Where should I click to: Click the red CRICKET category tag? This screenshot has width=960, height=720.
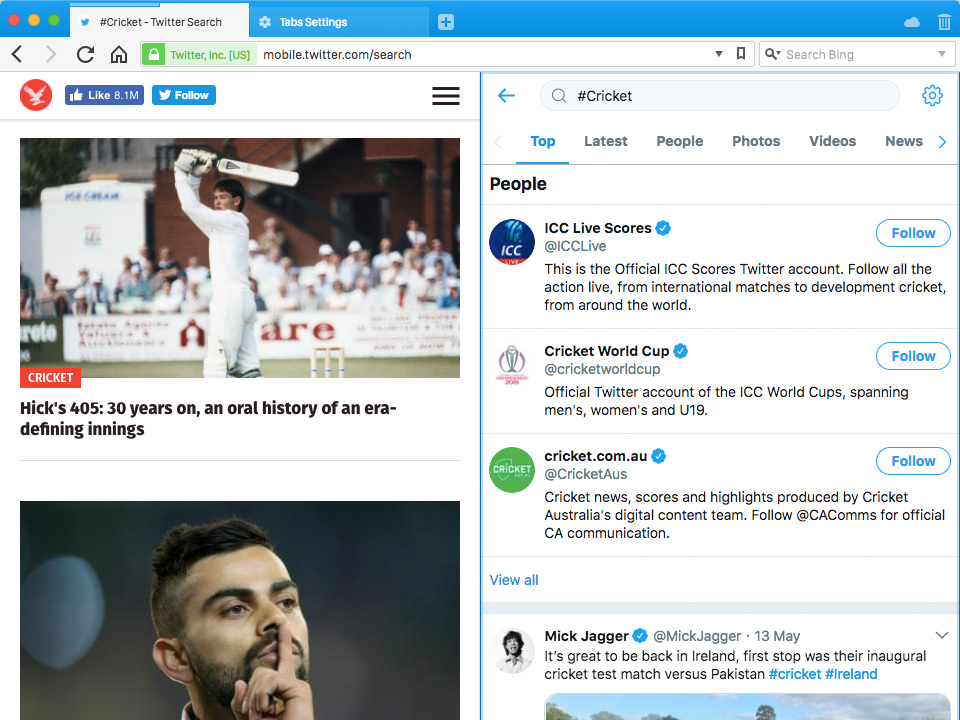[x=50, y=378]
